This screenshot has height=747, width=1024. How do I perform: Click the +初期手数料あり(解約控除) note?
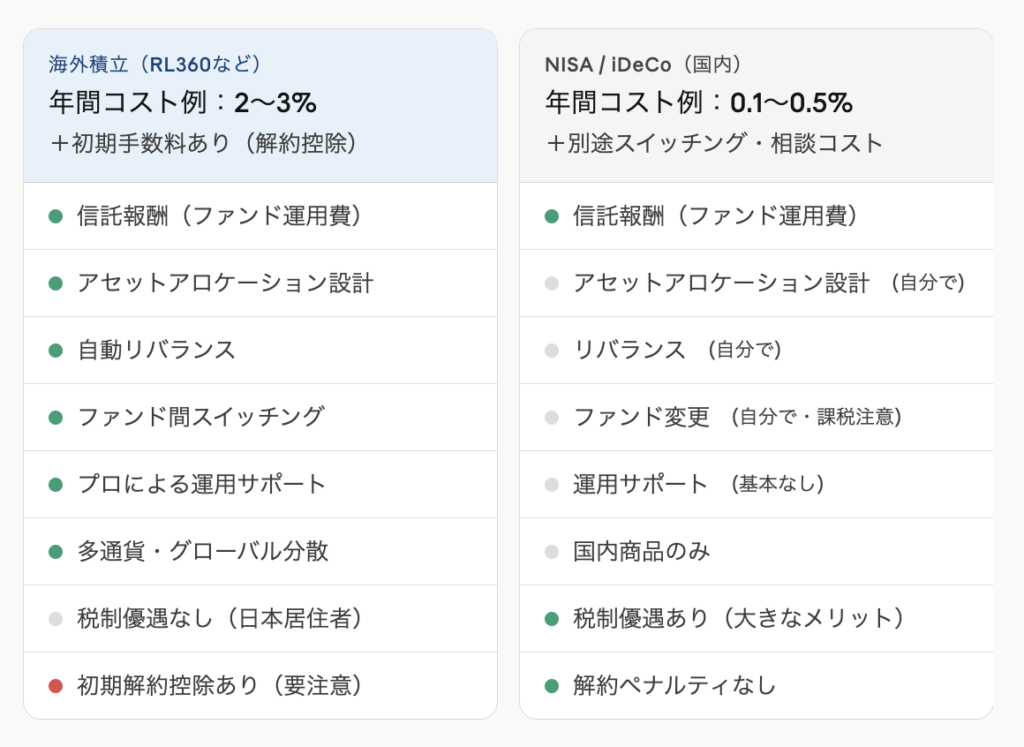[x=203, y=143]
